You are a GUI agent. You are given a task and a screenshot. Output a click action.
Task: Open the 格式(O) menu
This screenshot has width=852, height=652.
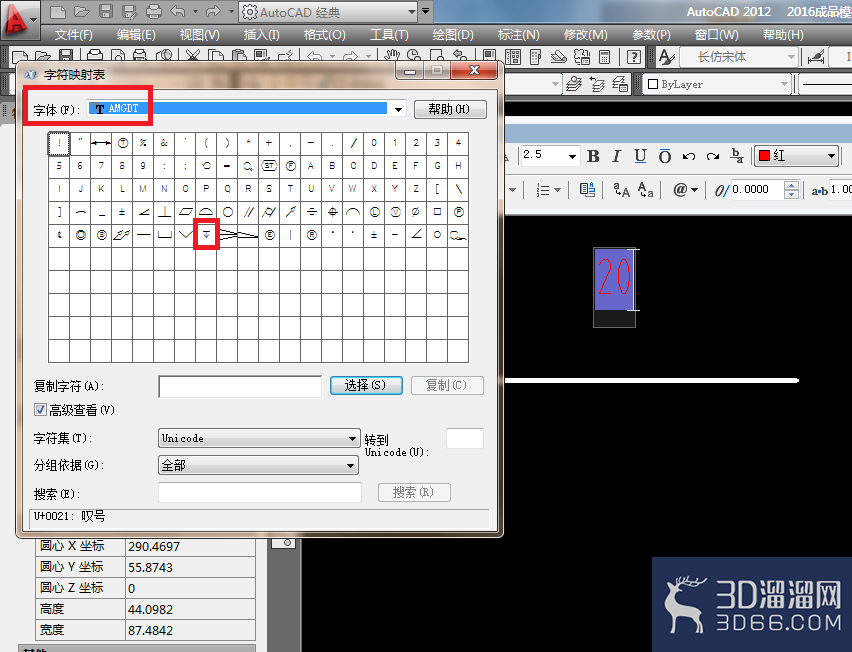tap(324, 35)
